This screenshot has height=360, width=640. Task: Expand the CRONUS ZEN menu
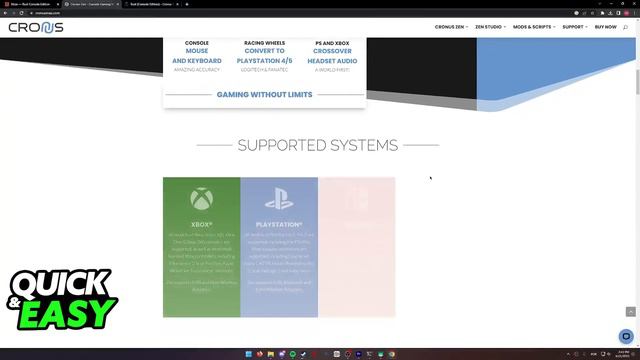(x=451, y=27)
